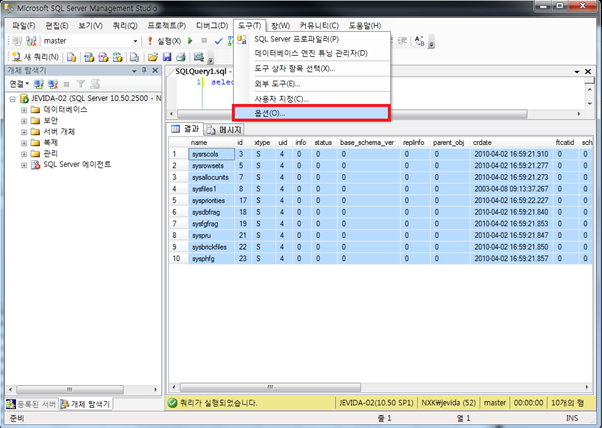Close the SQLQuery1.sql document tab
Image resolution: width=602 pixels, height=428 pixels.
click(x=588, y=71)
